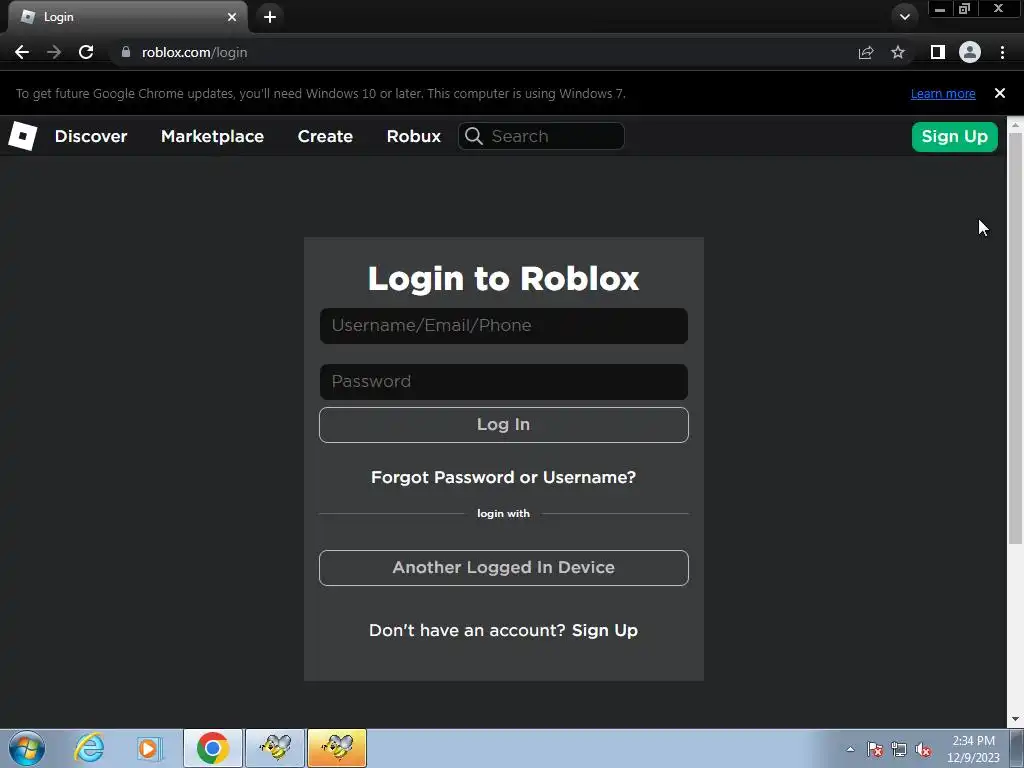The width and height of the screenshot is (1024, 768).
Task: Open the Chrome three-dot menu
Action: (1002, 52)
